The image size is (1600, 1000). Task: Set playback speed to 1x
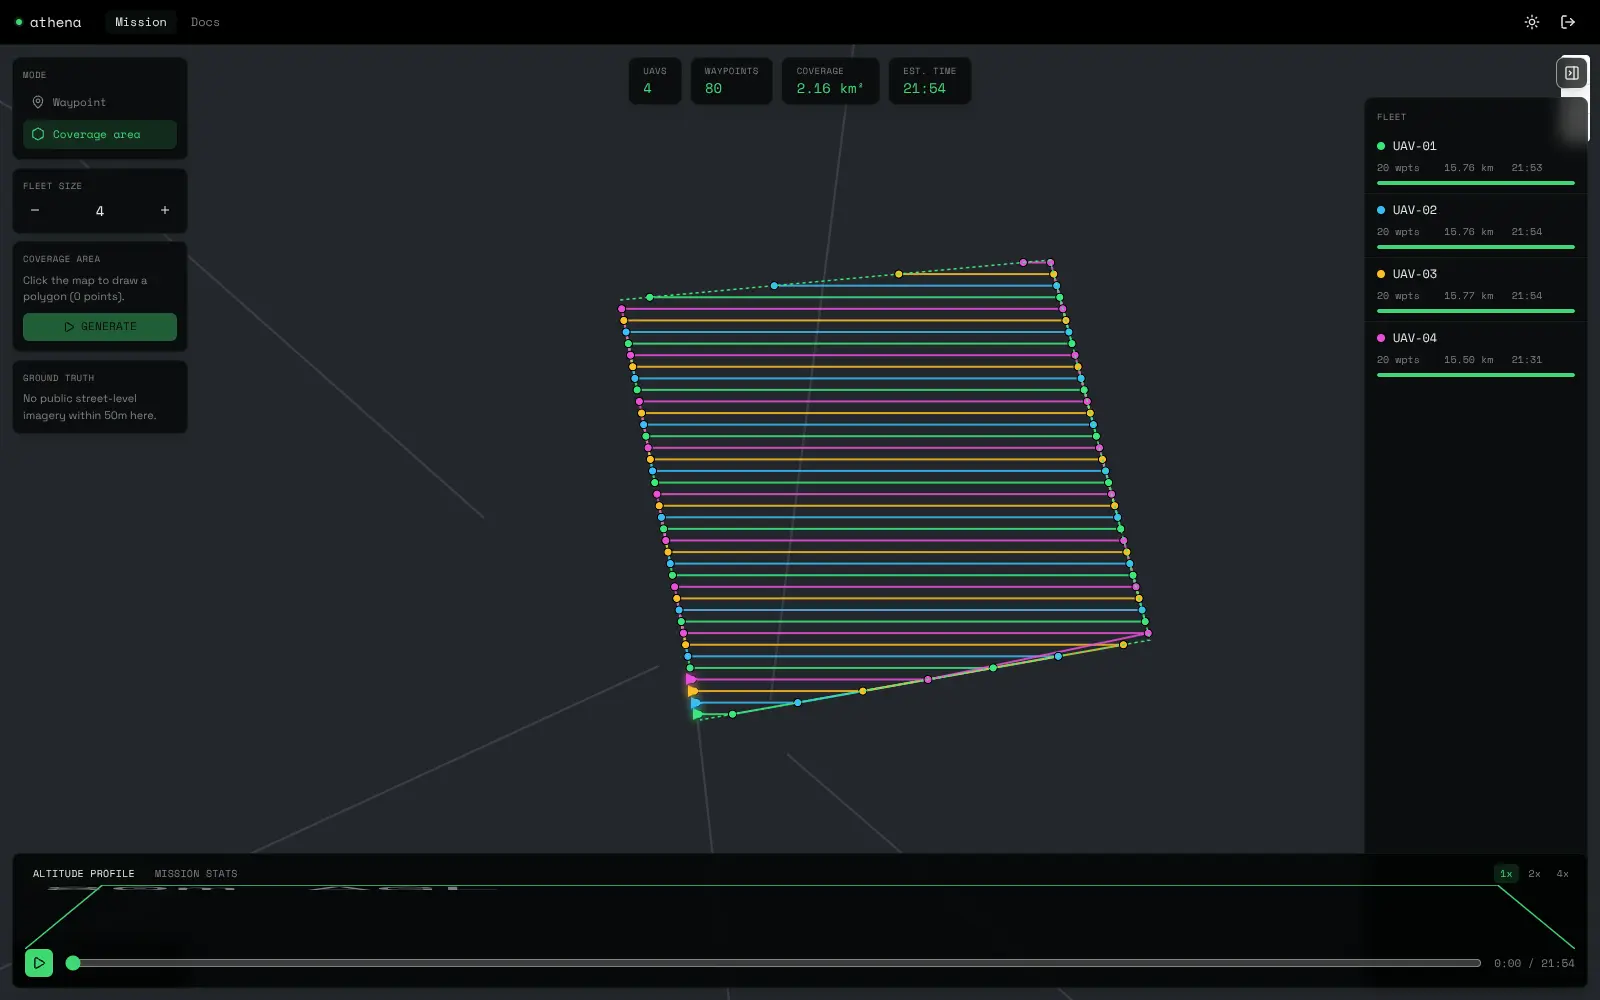point(1506,874)
